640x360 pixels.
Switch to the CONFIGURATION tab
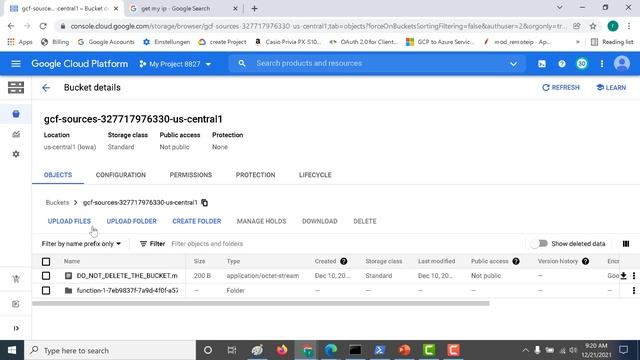click(120, 175)
